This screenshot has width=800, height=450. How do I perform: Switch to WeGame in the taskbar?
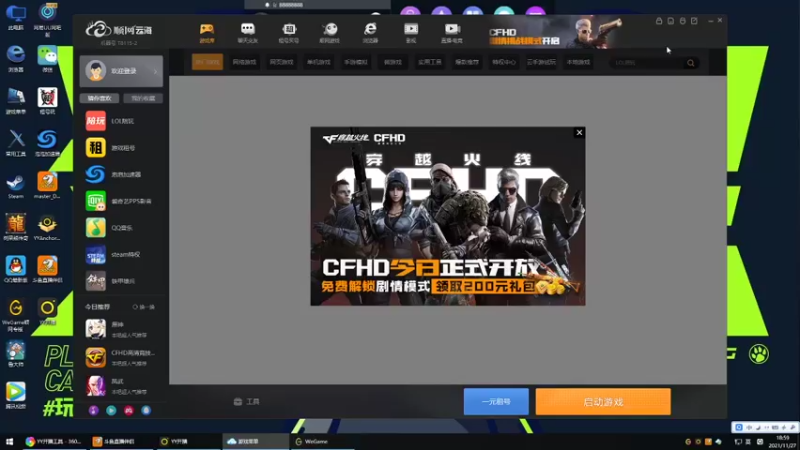tap(322, 441)
